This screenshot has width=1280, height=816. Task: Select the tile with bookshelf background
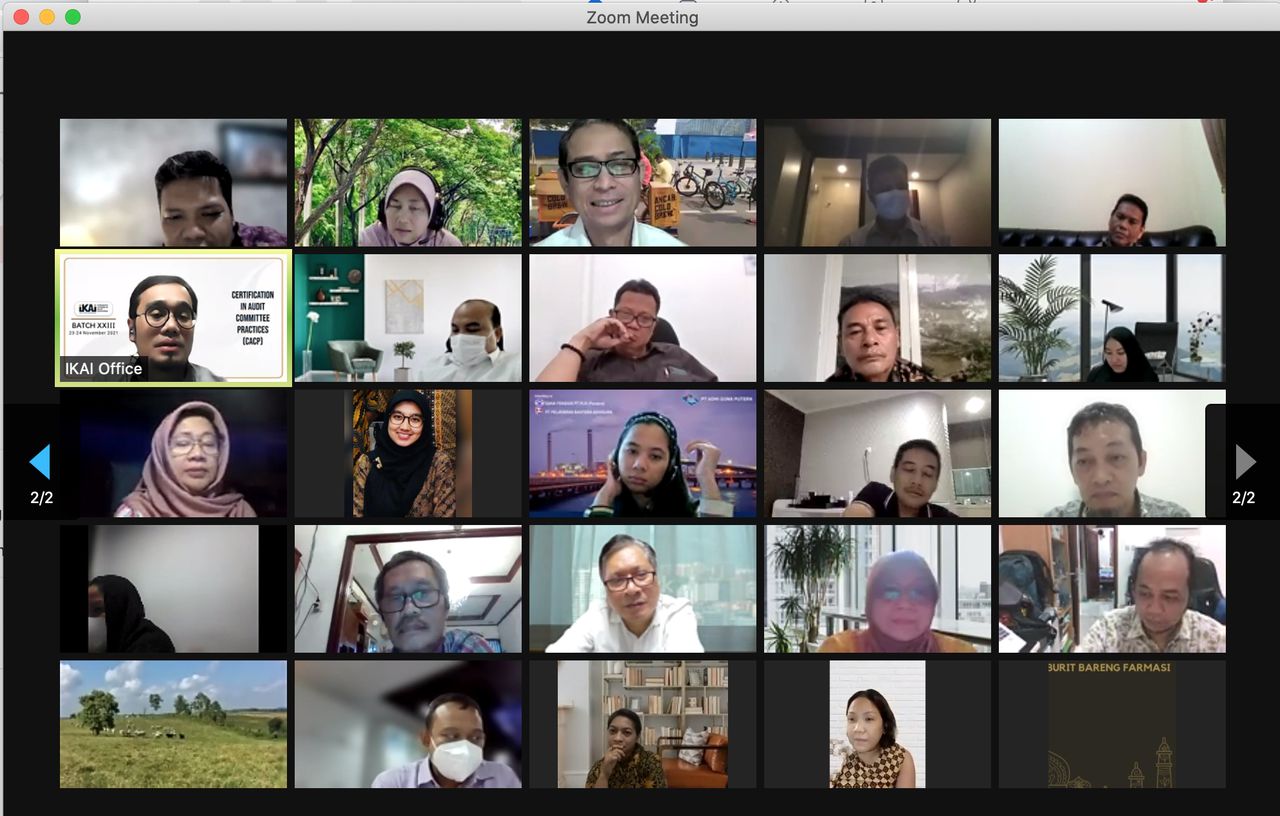643,724
